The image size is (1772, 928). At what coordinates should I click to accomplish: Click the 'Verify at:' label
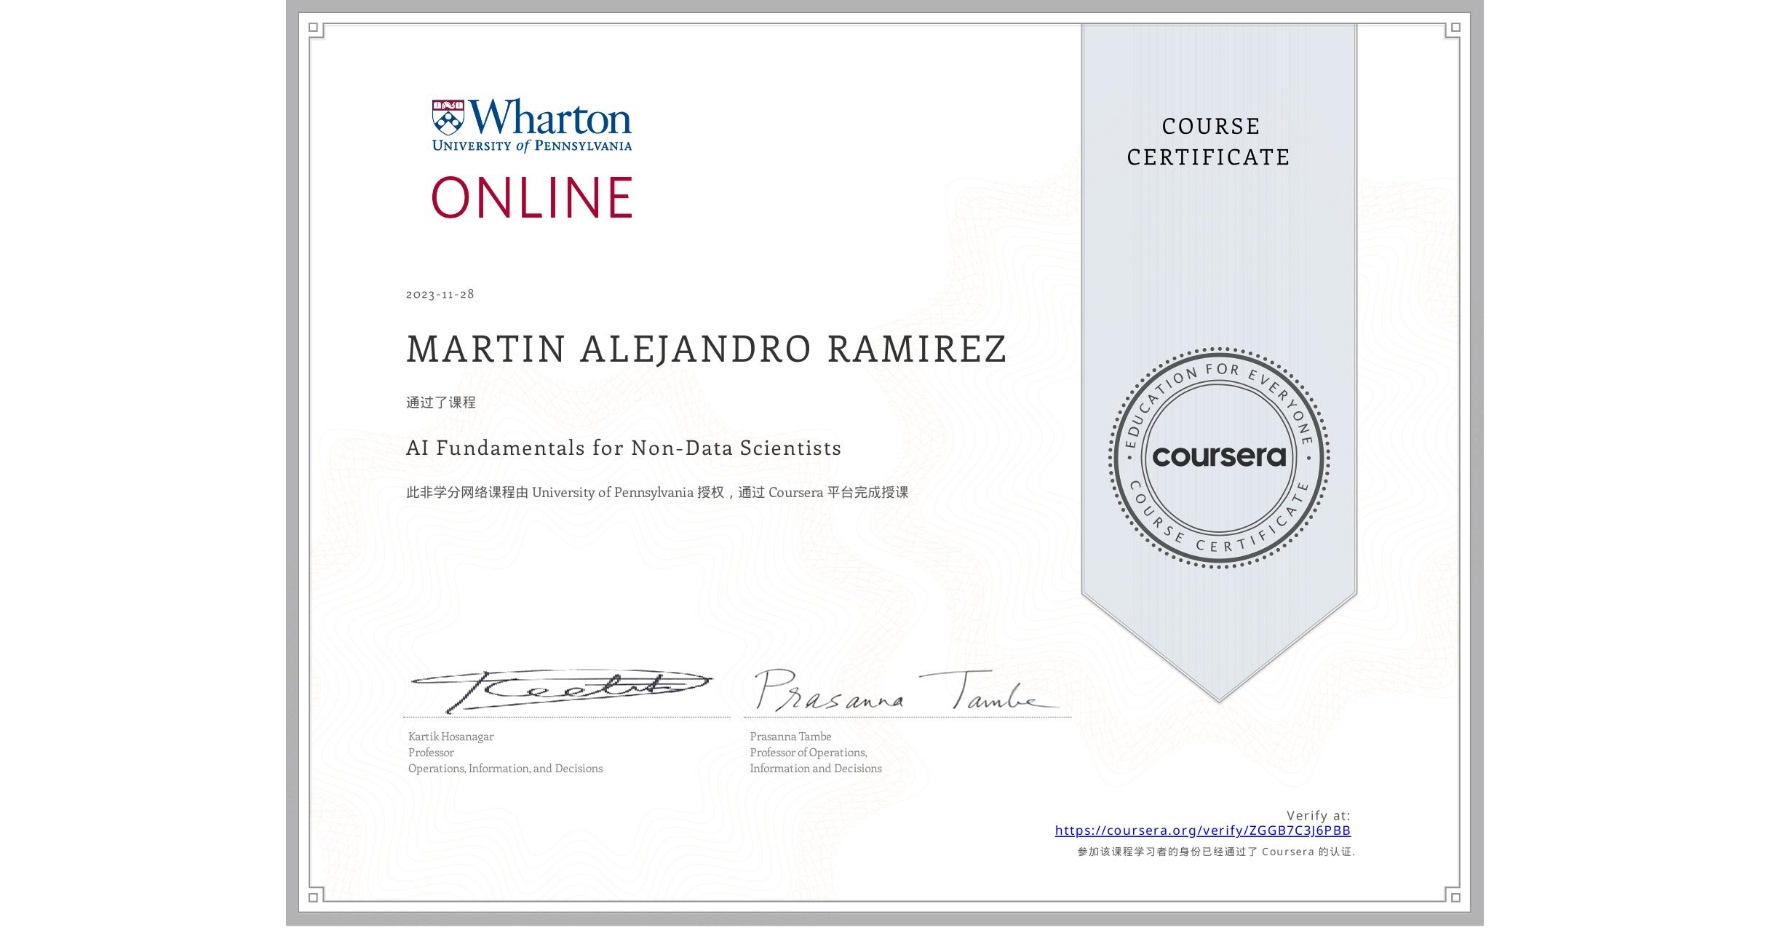pos(1318,816)
